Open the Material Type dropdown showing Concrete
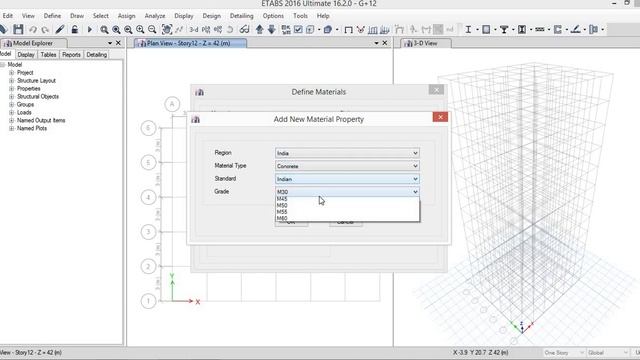This screenshot has width=640, height=360. (347, 166)
